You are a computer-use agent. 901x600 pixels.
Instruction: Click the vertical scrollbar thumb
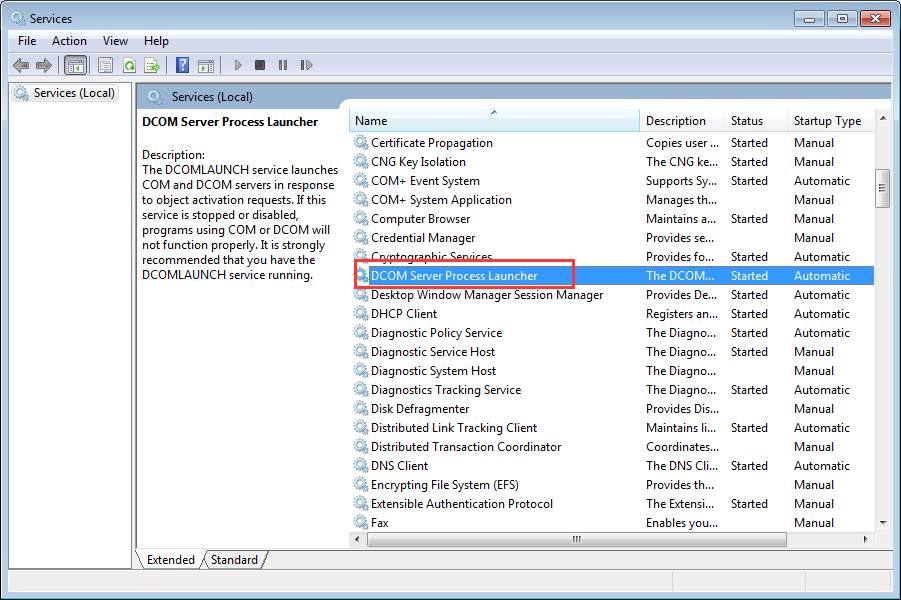pos(883,188)
